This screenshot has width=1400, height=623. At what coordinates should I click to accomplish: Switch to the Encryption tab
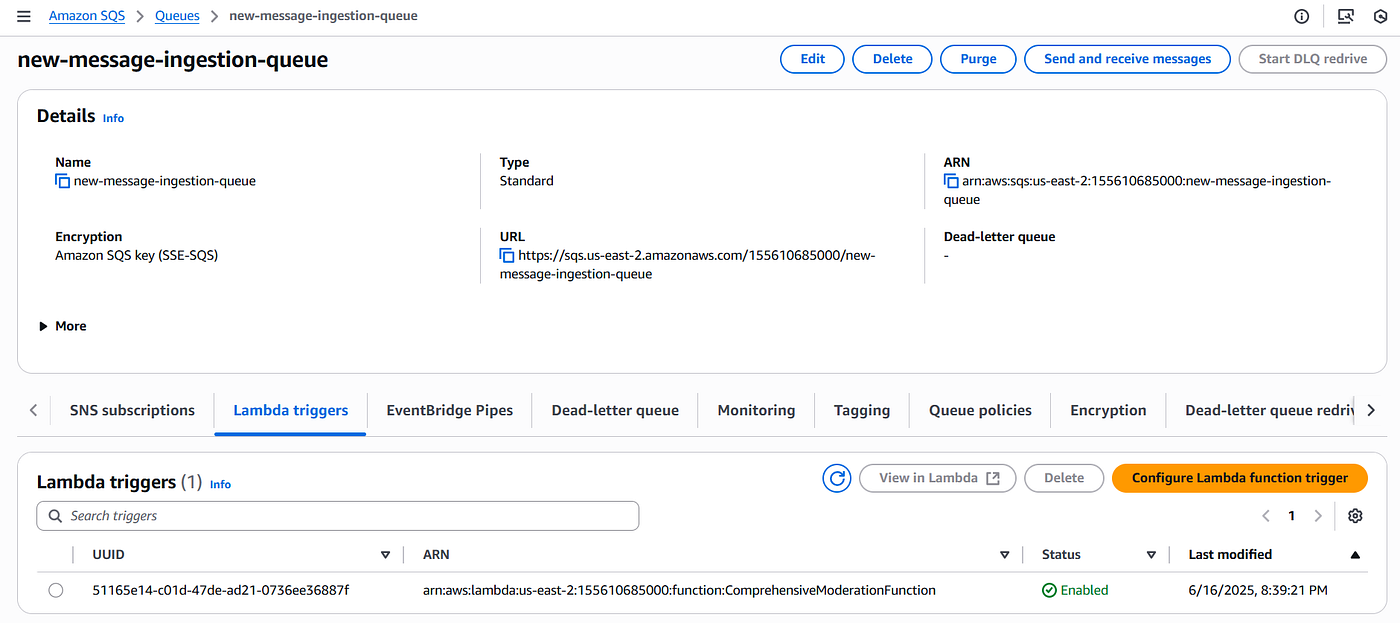(x=1108, y=410)
